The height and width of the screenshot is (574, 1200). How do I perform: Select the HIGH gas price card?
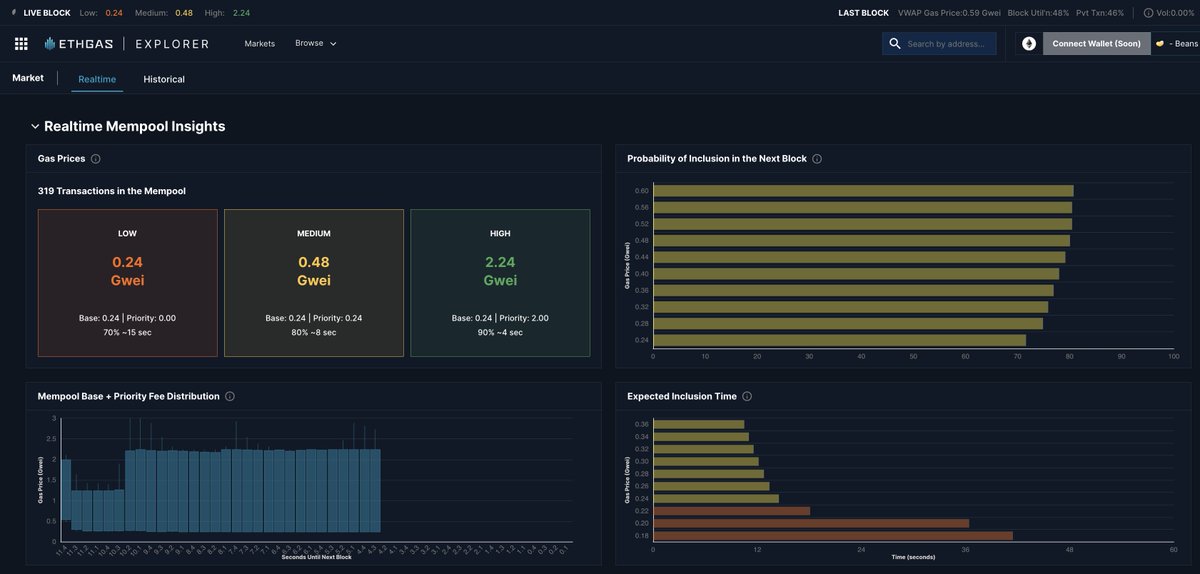coord(500,283)
